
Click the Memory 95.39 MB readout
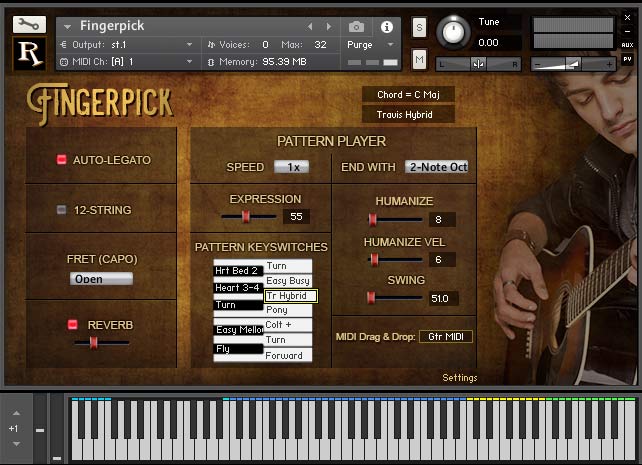(x=262, y=62)
